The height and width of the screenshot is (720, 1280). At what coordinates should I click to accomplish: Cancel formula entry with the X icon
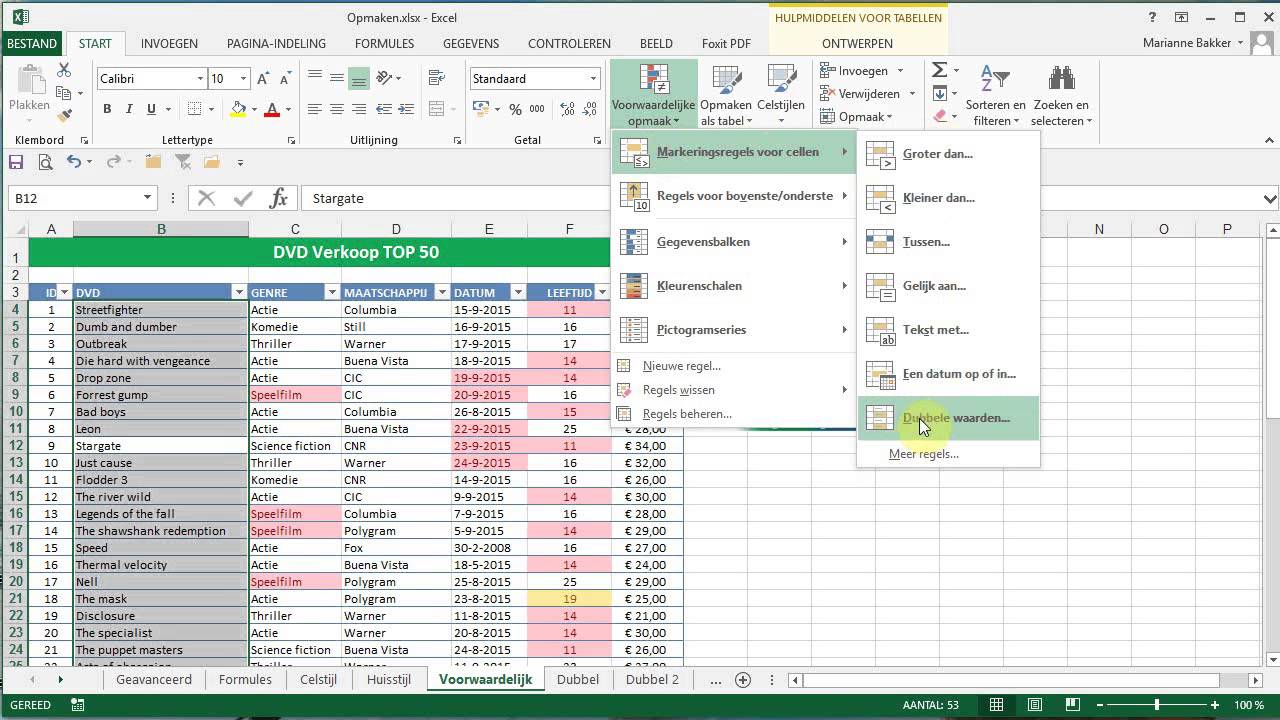pos(206,198)
